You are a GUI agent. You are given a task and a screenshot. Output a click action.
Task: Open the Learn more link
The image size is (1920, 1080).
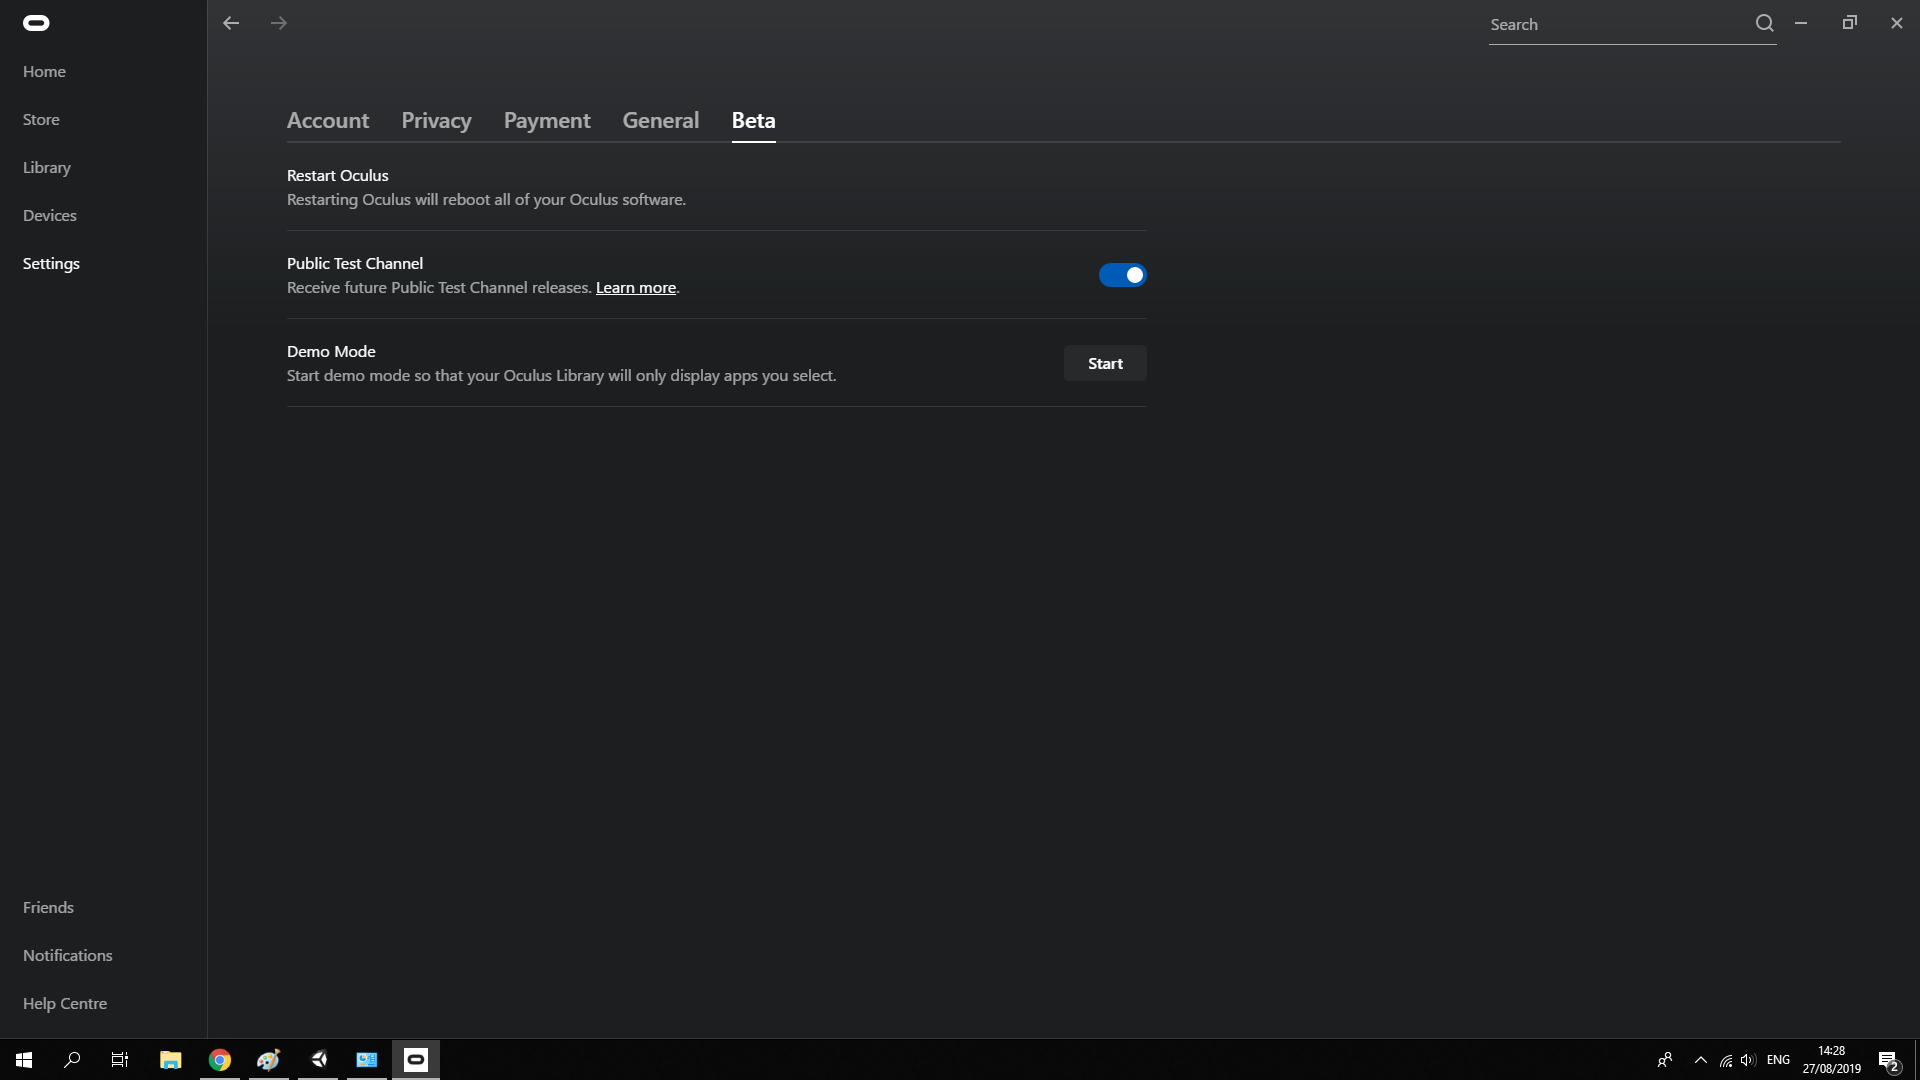pyautogui.click(x=636, y=288)
